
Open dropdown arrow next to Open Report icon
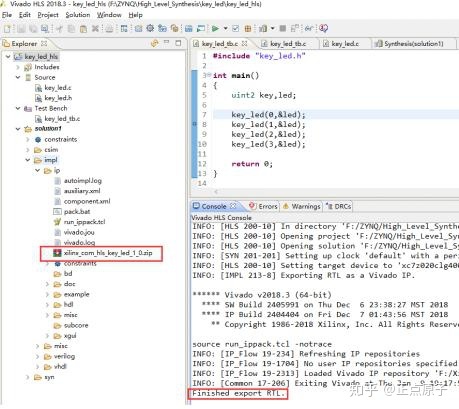coord(272,29)
